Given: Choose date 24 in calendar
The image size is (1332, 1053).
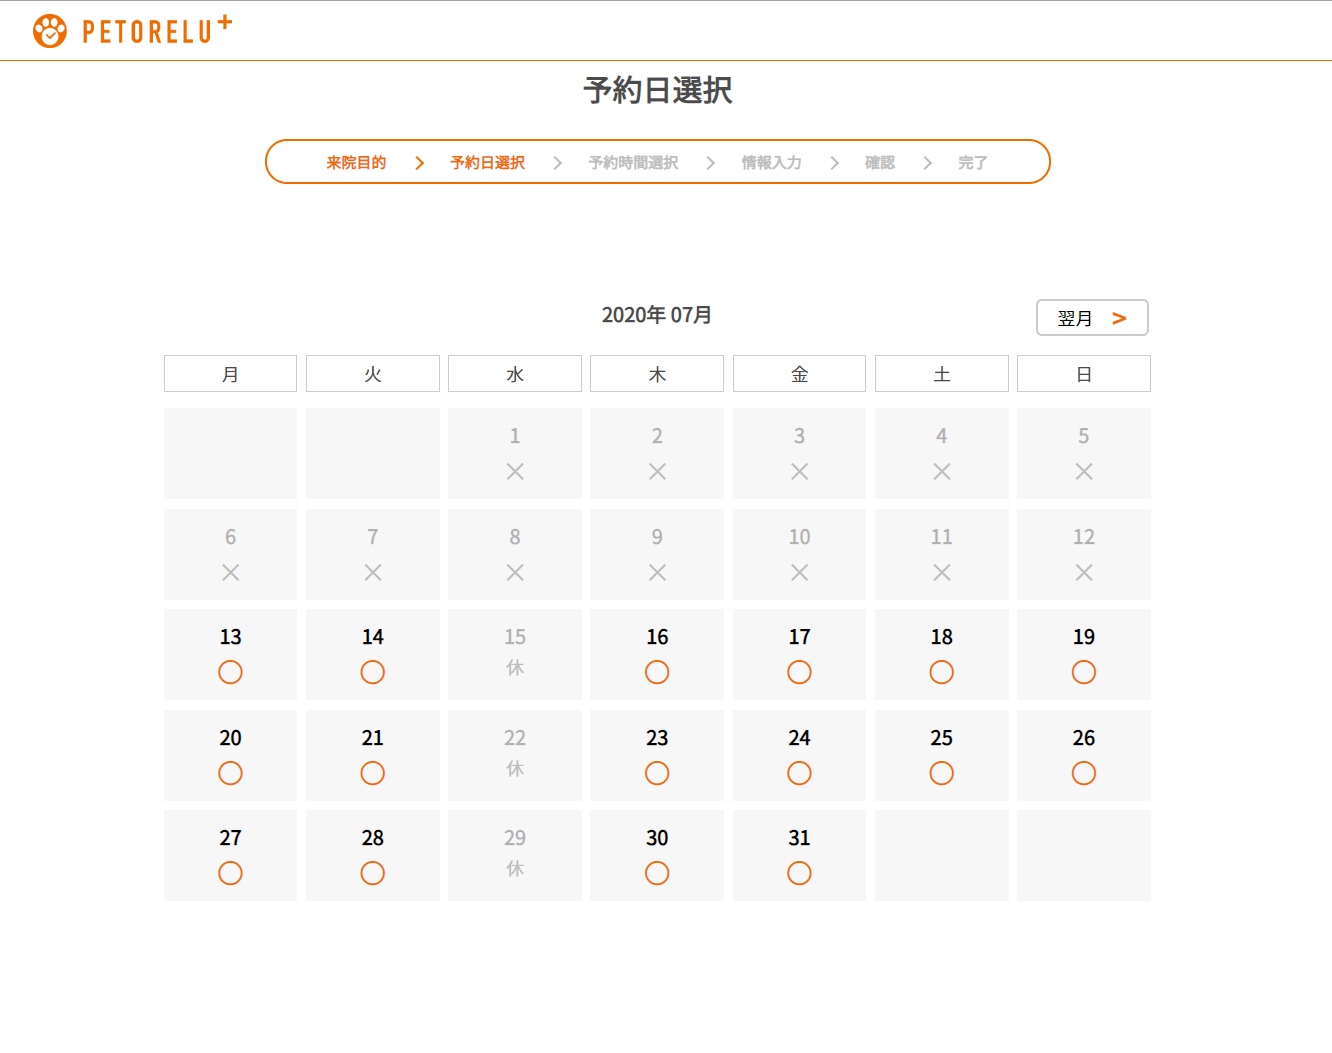Looking at the screenshot, I should point(799,755).
